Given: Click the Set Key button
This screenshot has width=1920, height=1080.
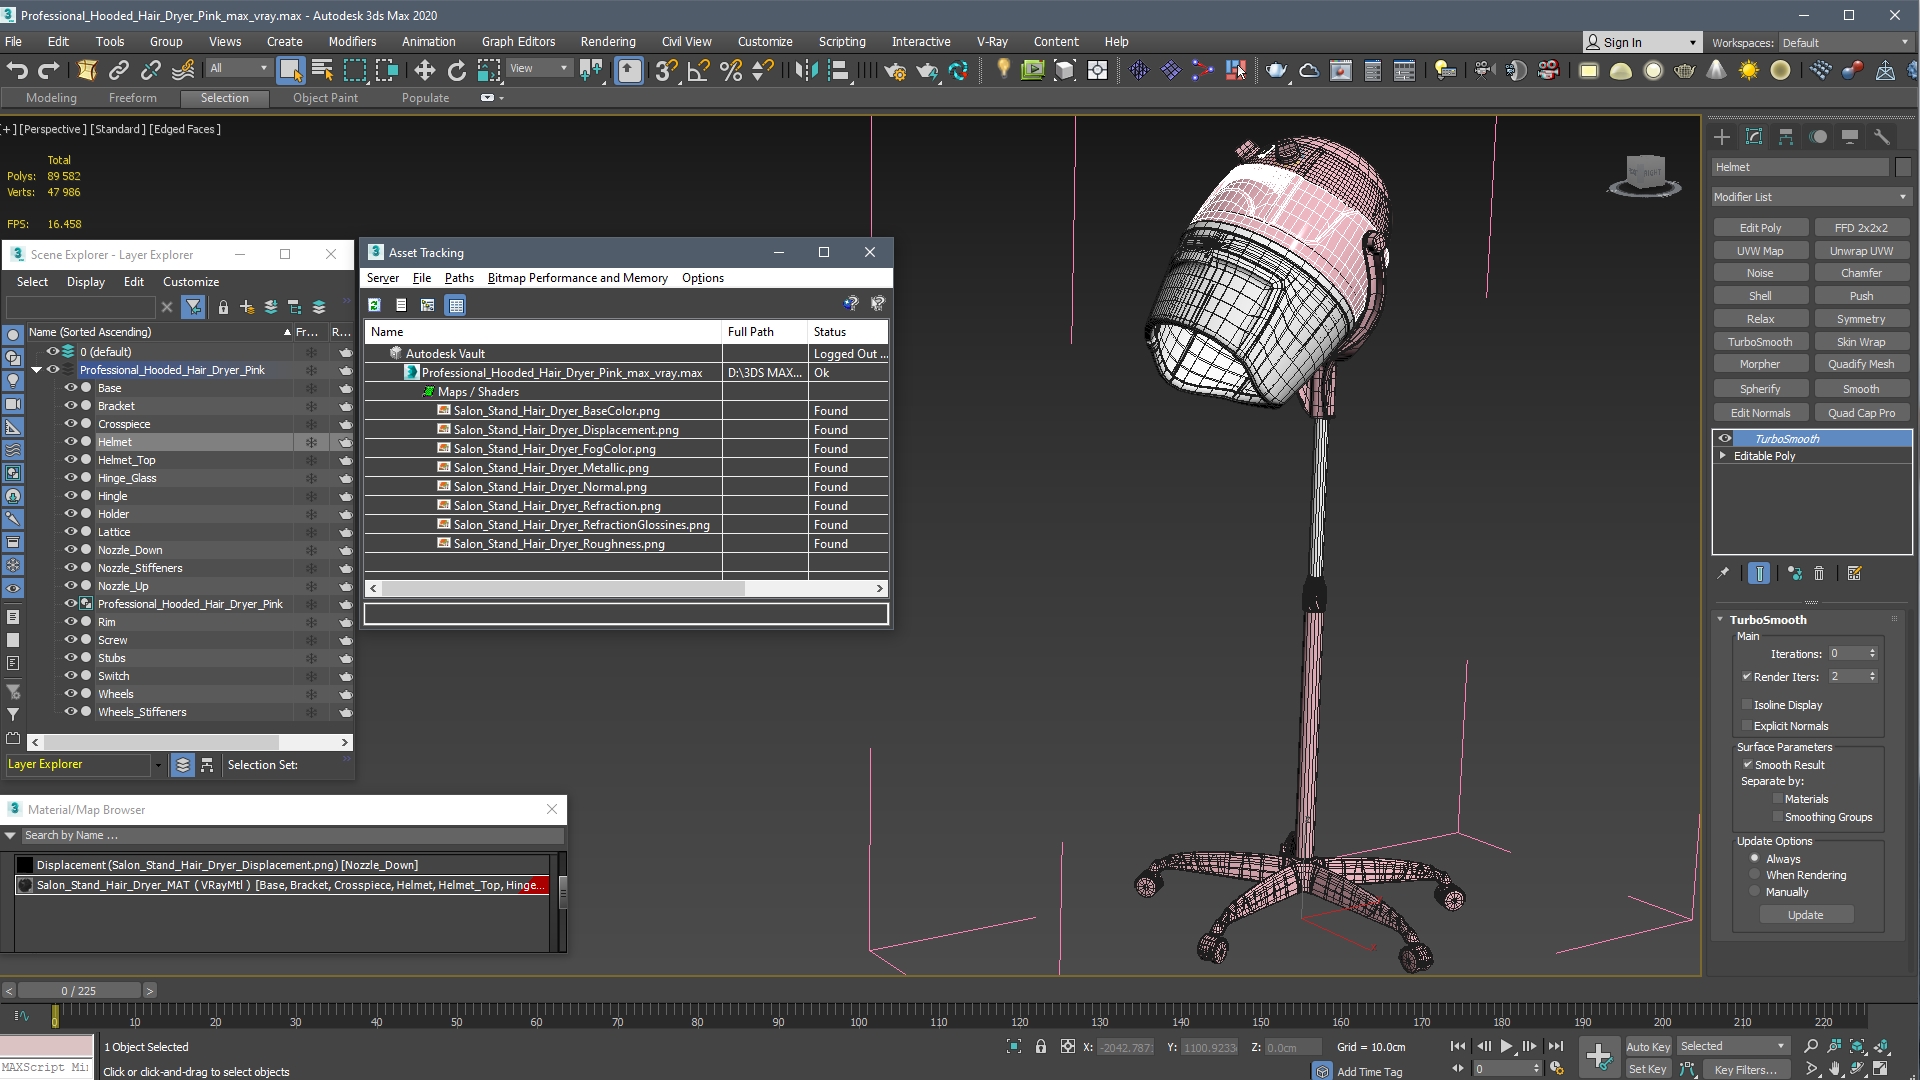Looking at the screenshot, I should (1648, 1069).
